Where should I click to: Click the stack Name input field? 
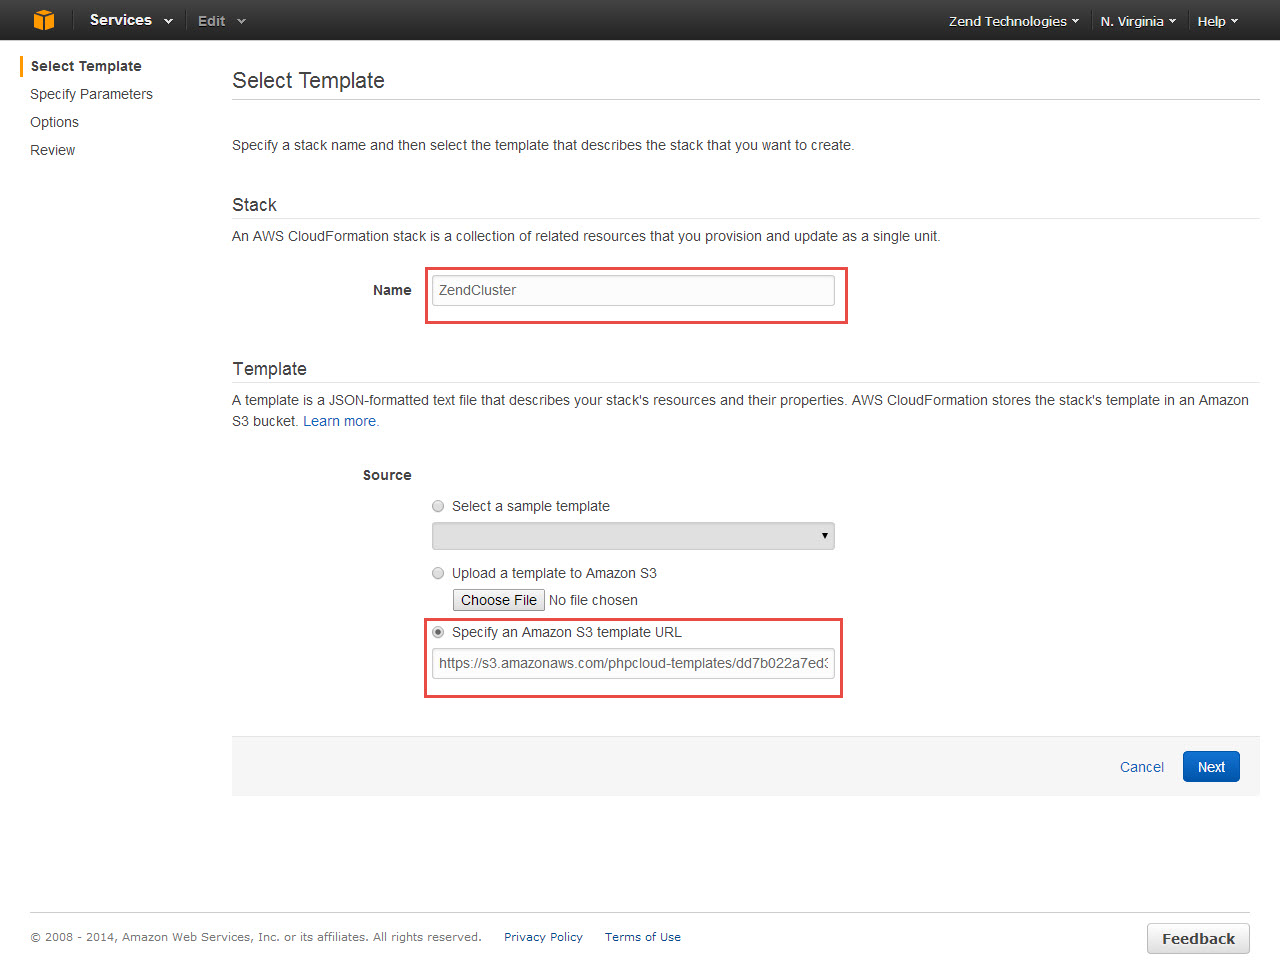click(x=633, y=291)
